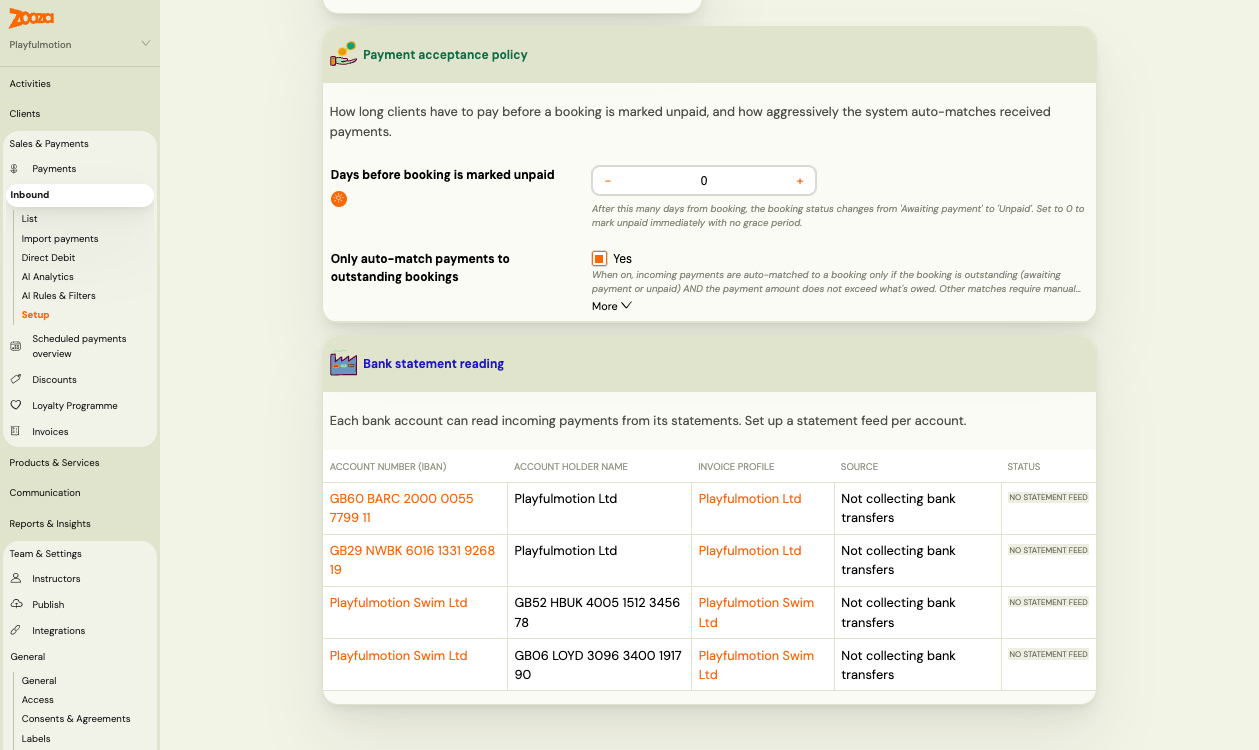Viewport: 1259px width, 750px height.
Task: Select the GB52 HBUK 4005 1512 3456 78 cell
Action: click(x=597, y=612)
